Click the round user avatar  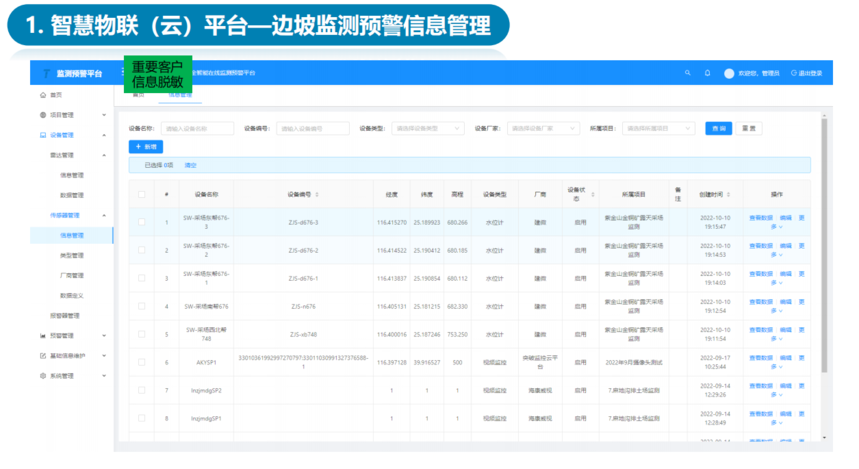[x=729, y=73]
